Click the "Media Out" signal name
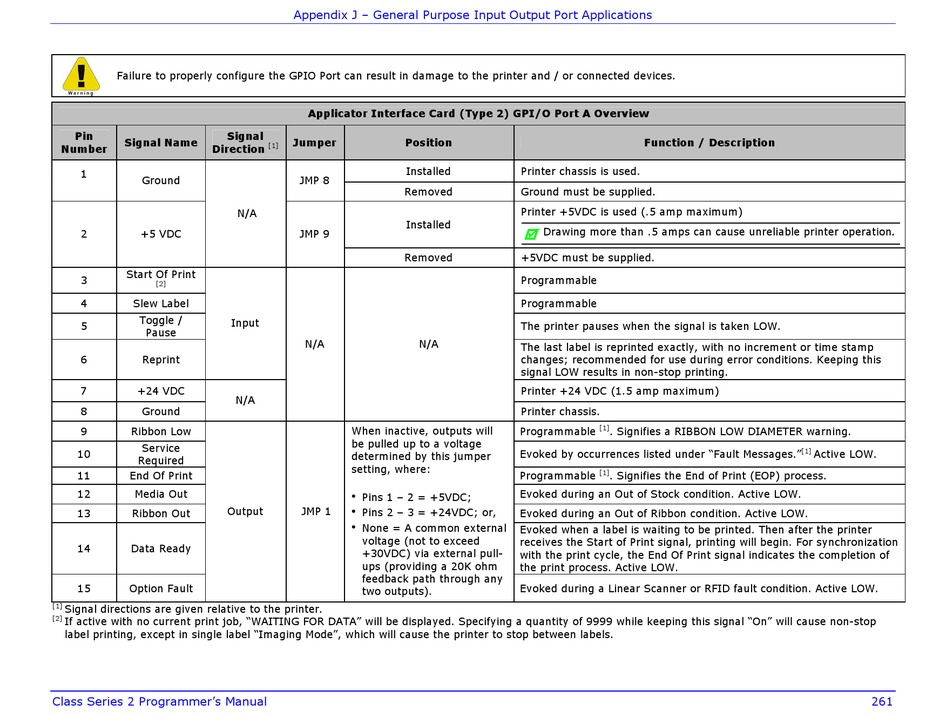The width and height of the screenshot is (950, 716). (161, 494)
